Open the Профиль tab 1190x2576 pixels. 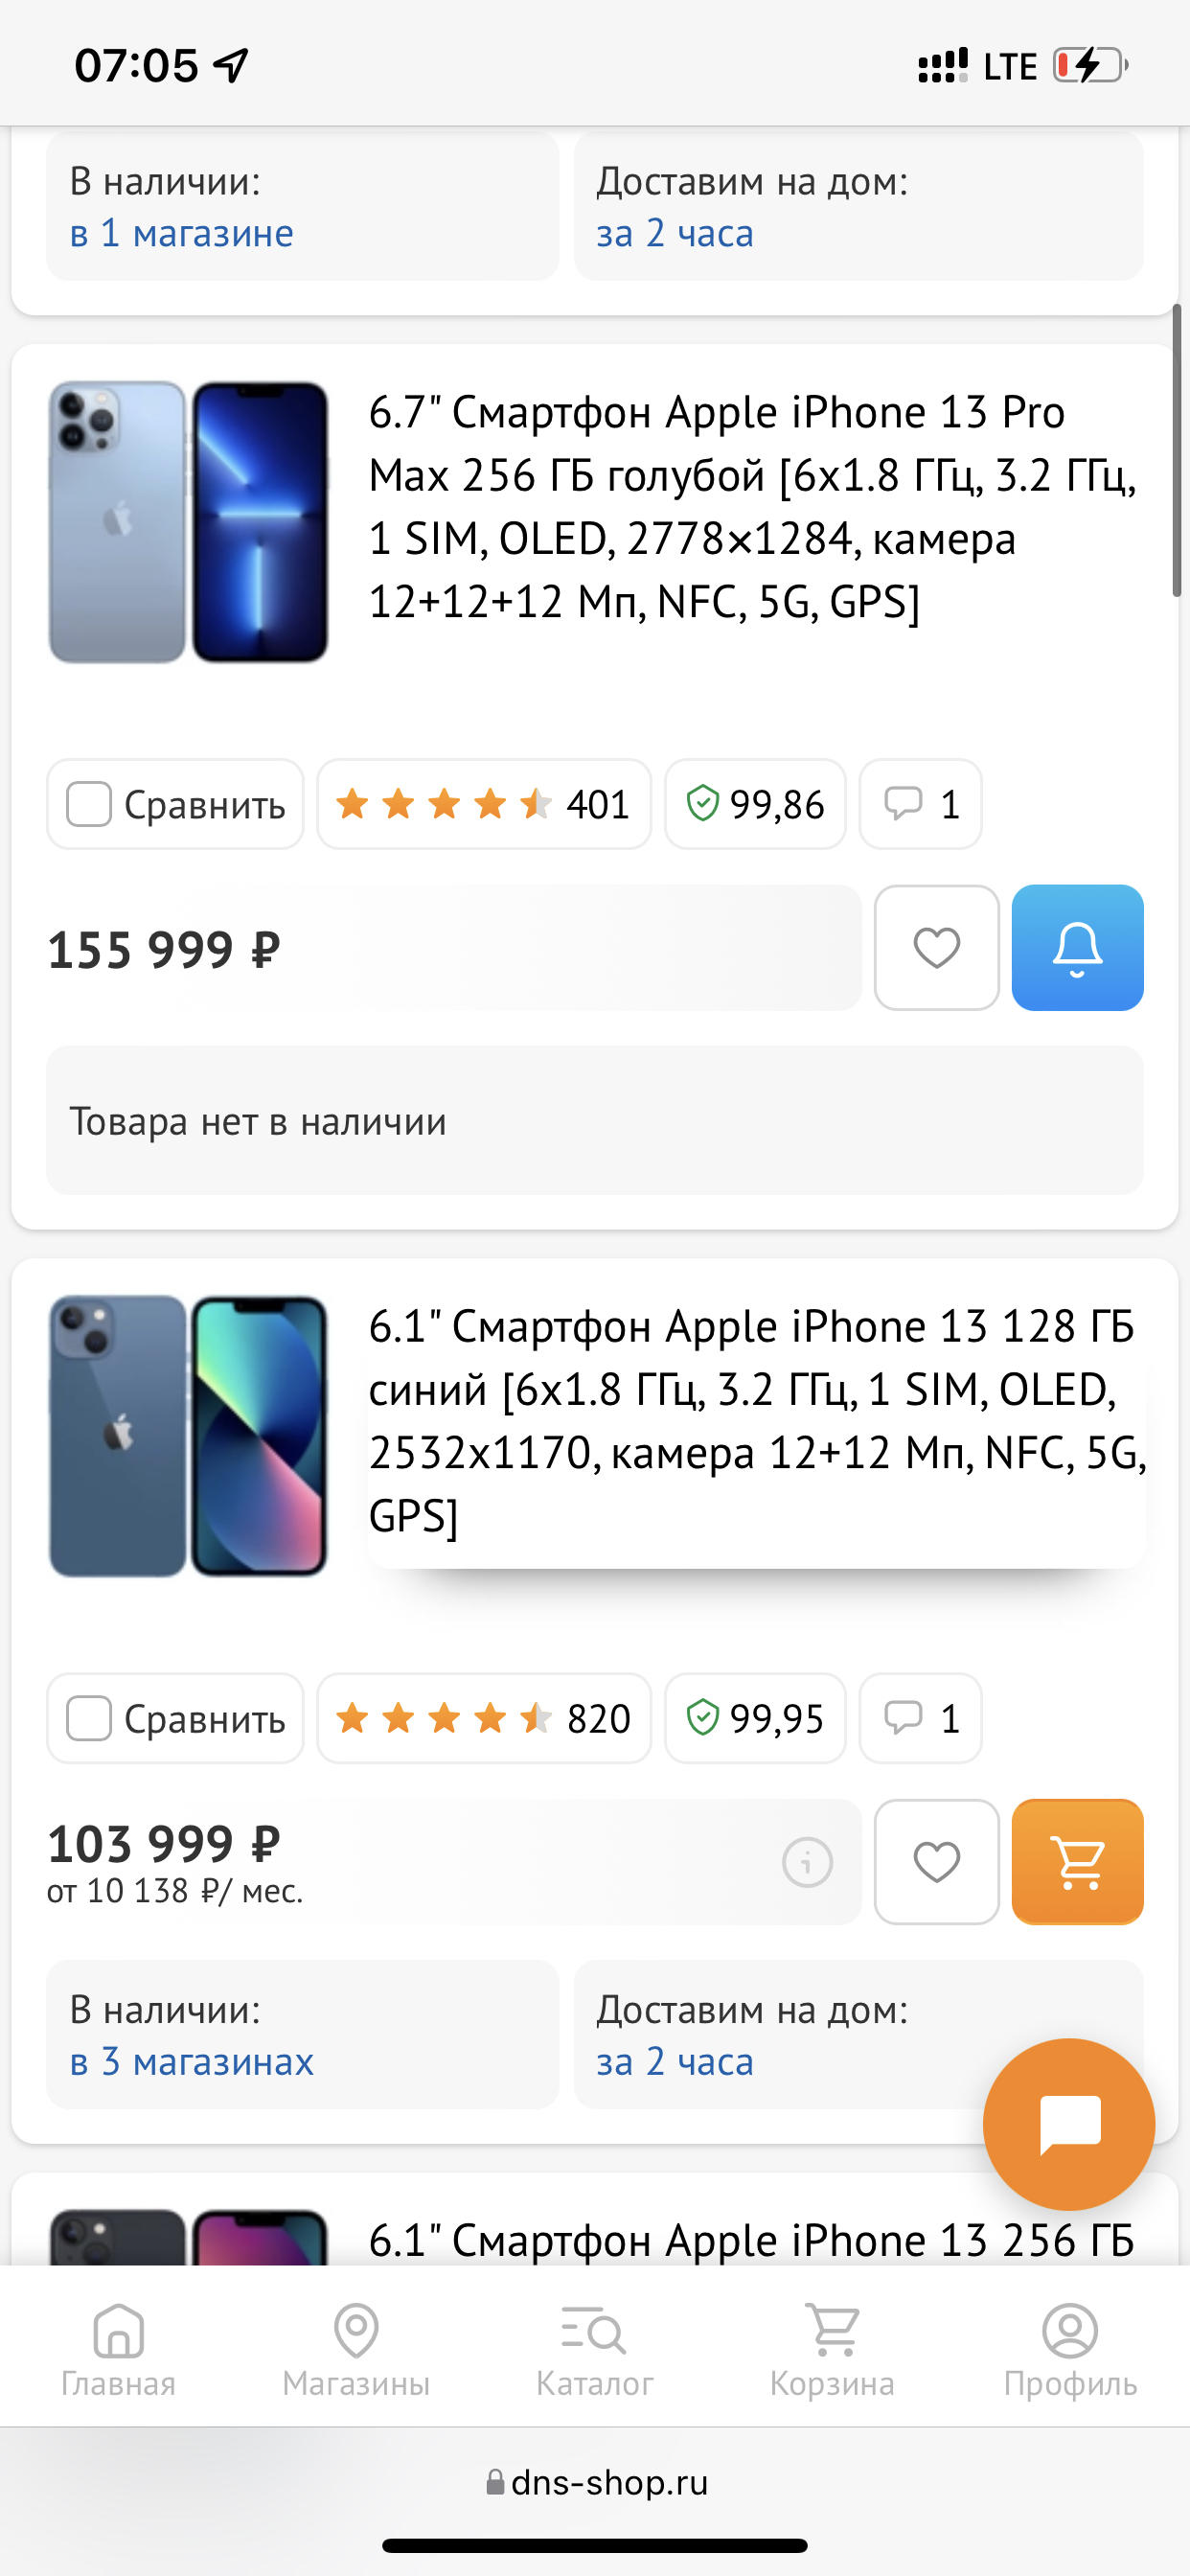pos(1070,2350)
